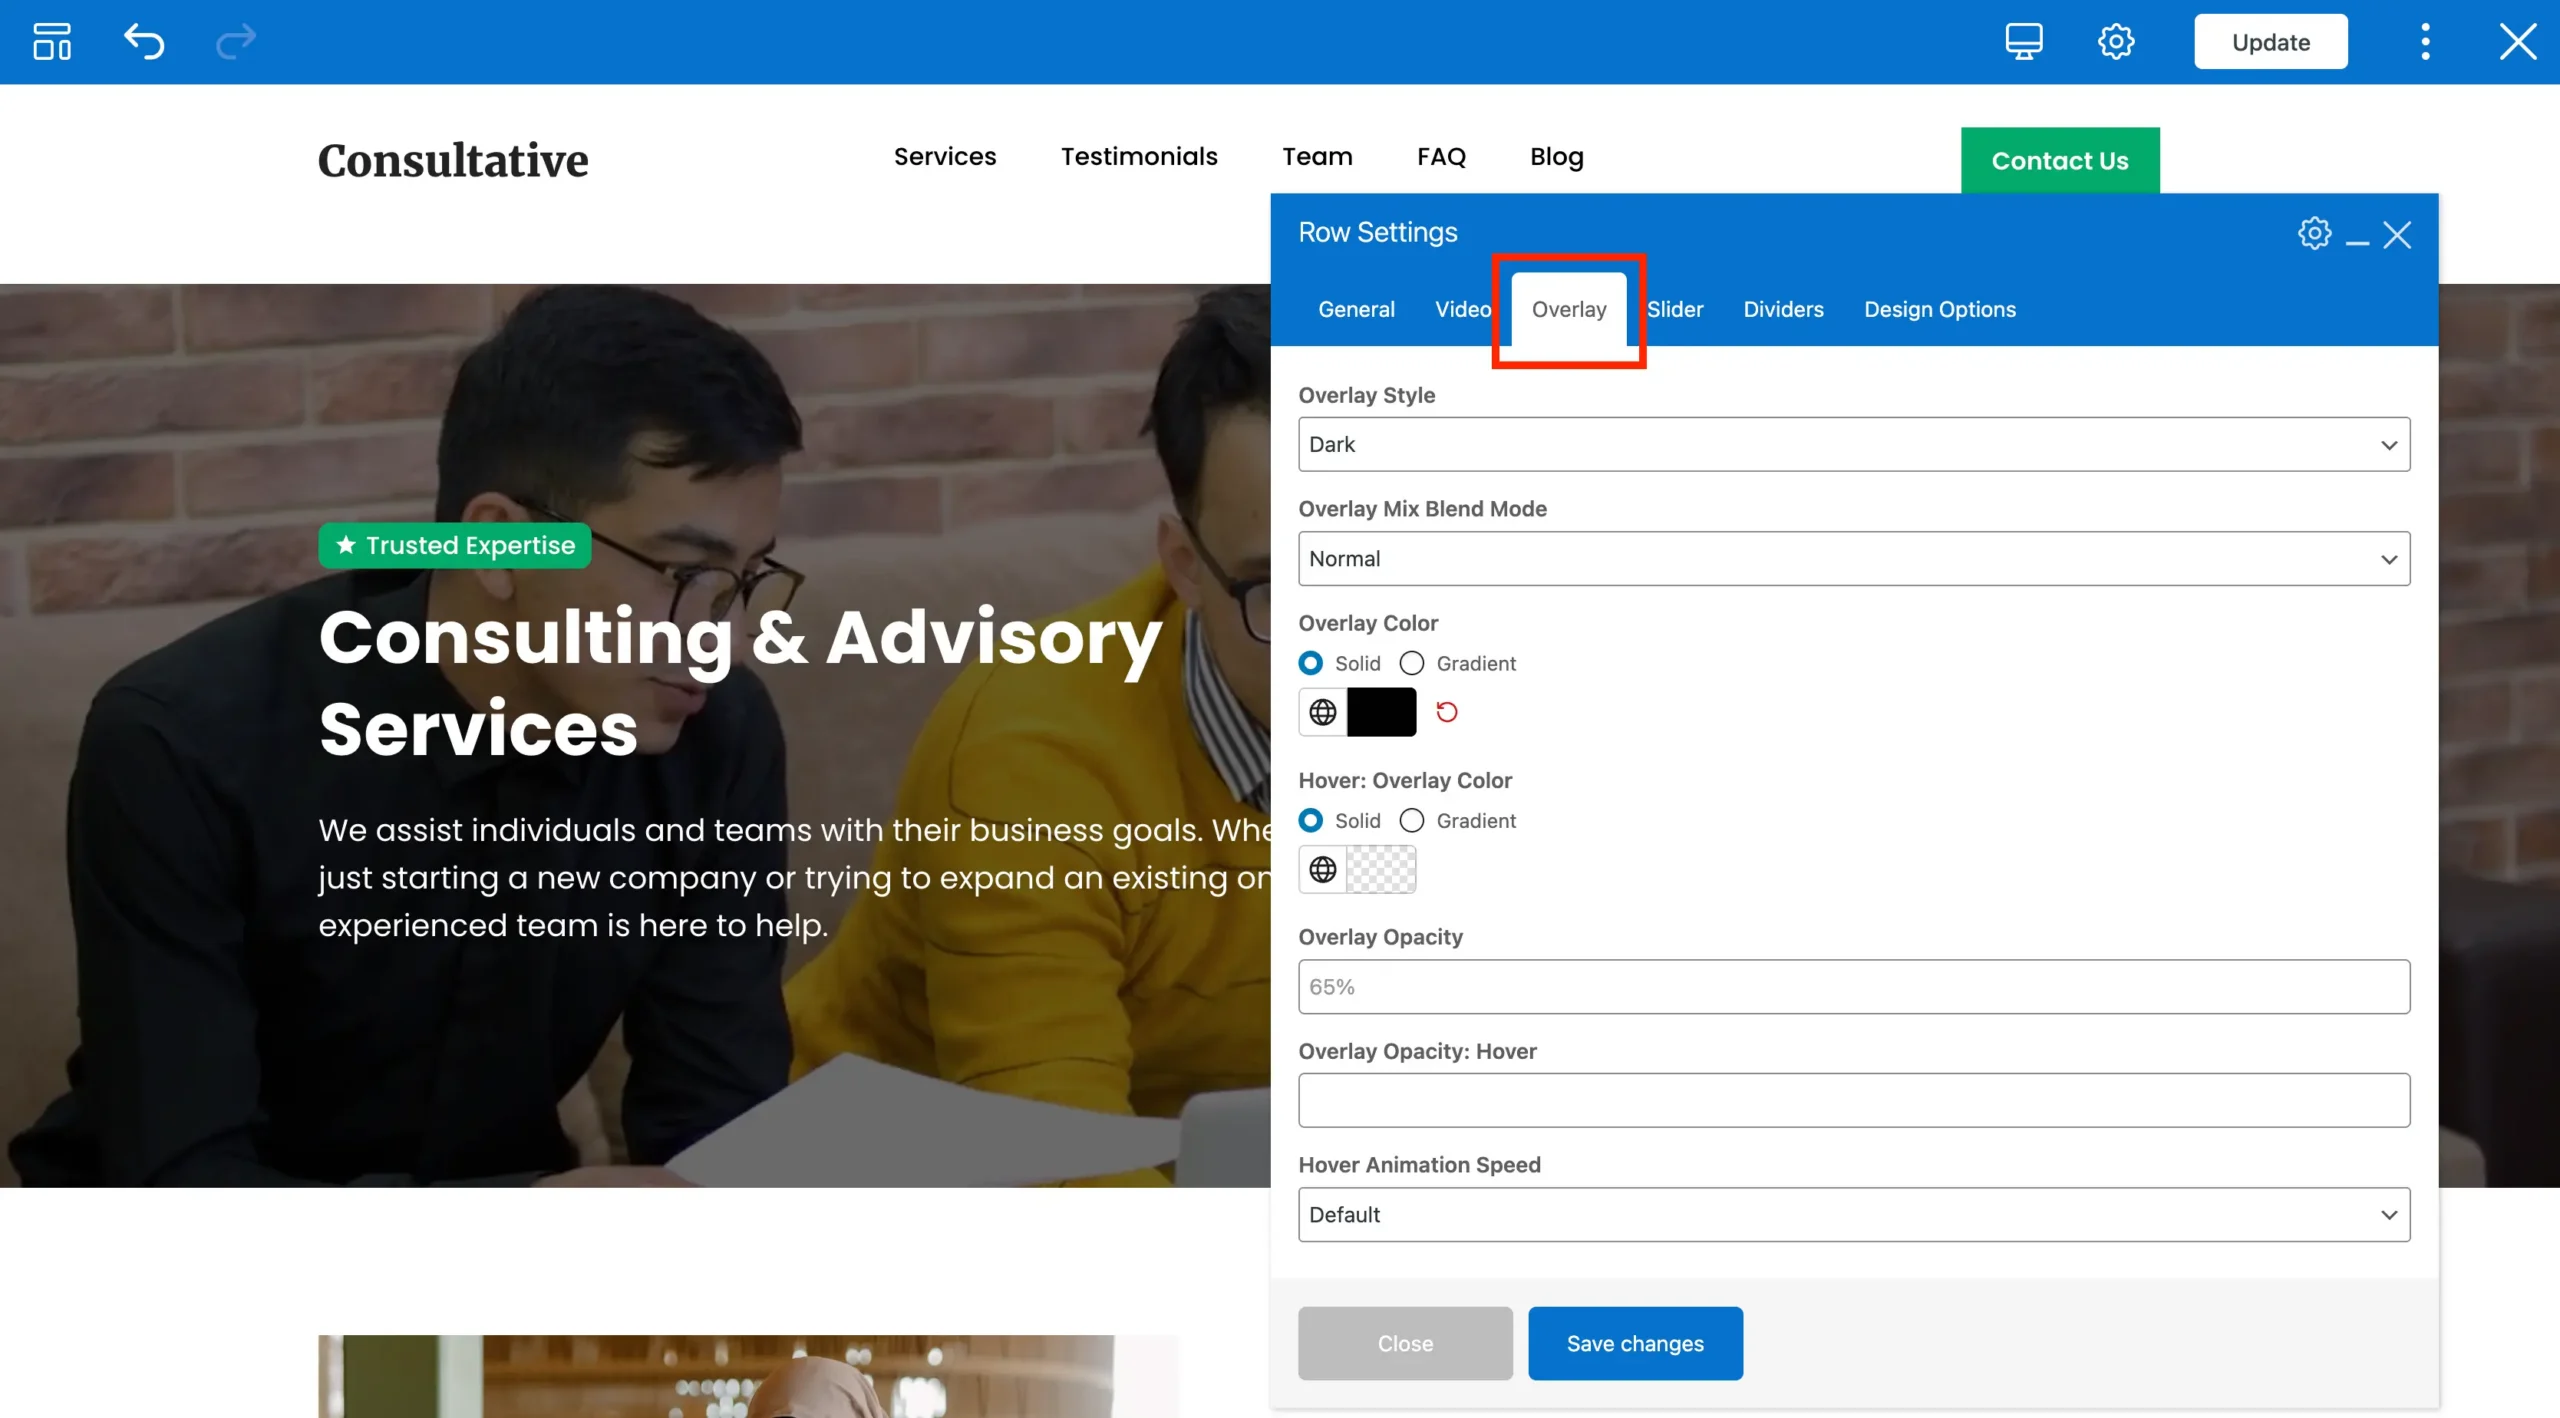The height and width of the screenshot is (1418, 2560).
Task: Switch to the Dividers tab
Action: (x=1783, y=310)
